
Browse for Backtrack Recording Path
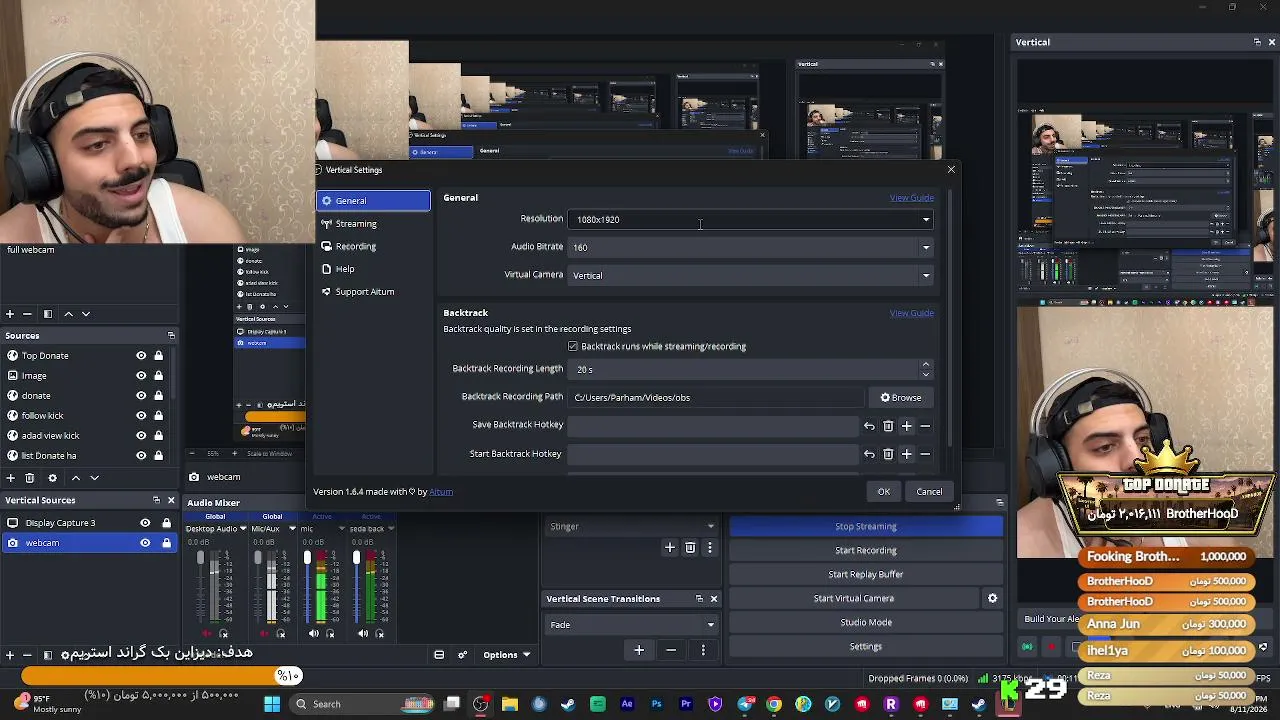coord(901,398)
